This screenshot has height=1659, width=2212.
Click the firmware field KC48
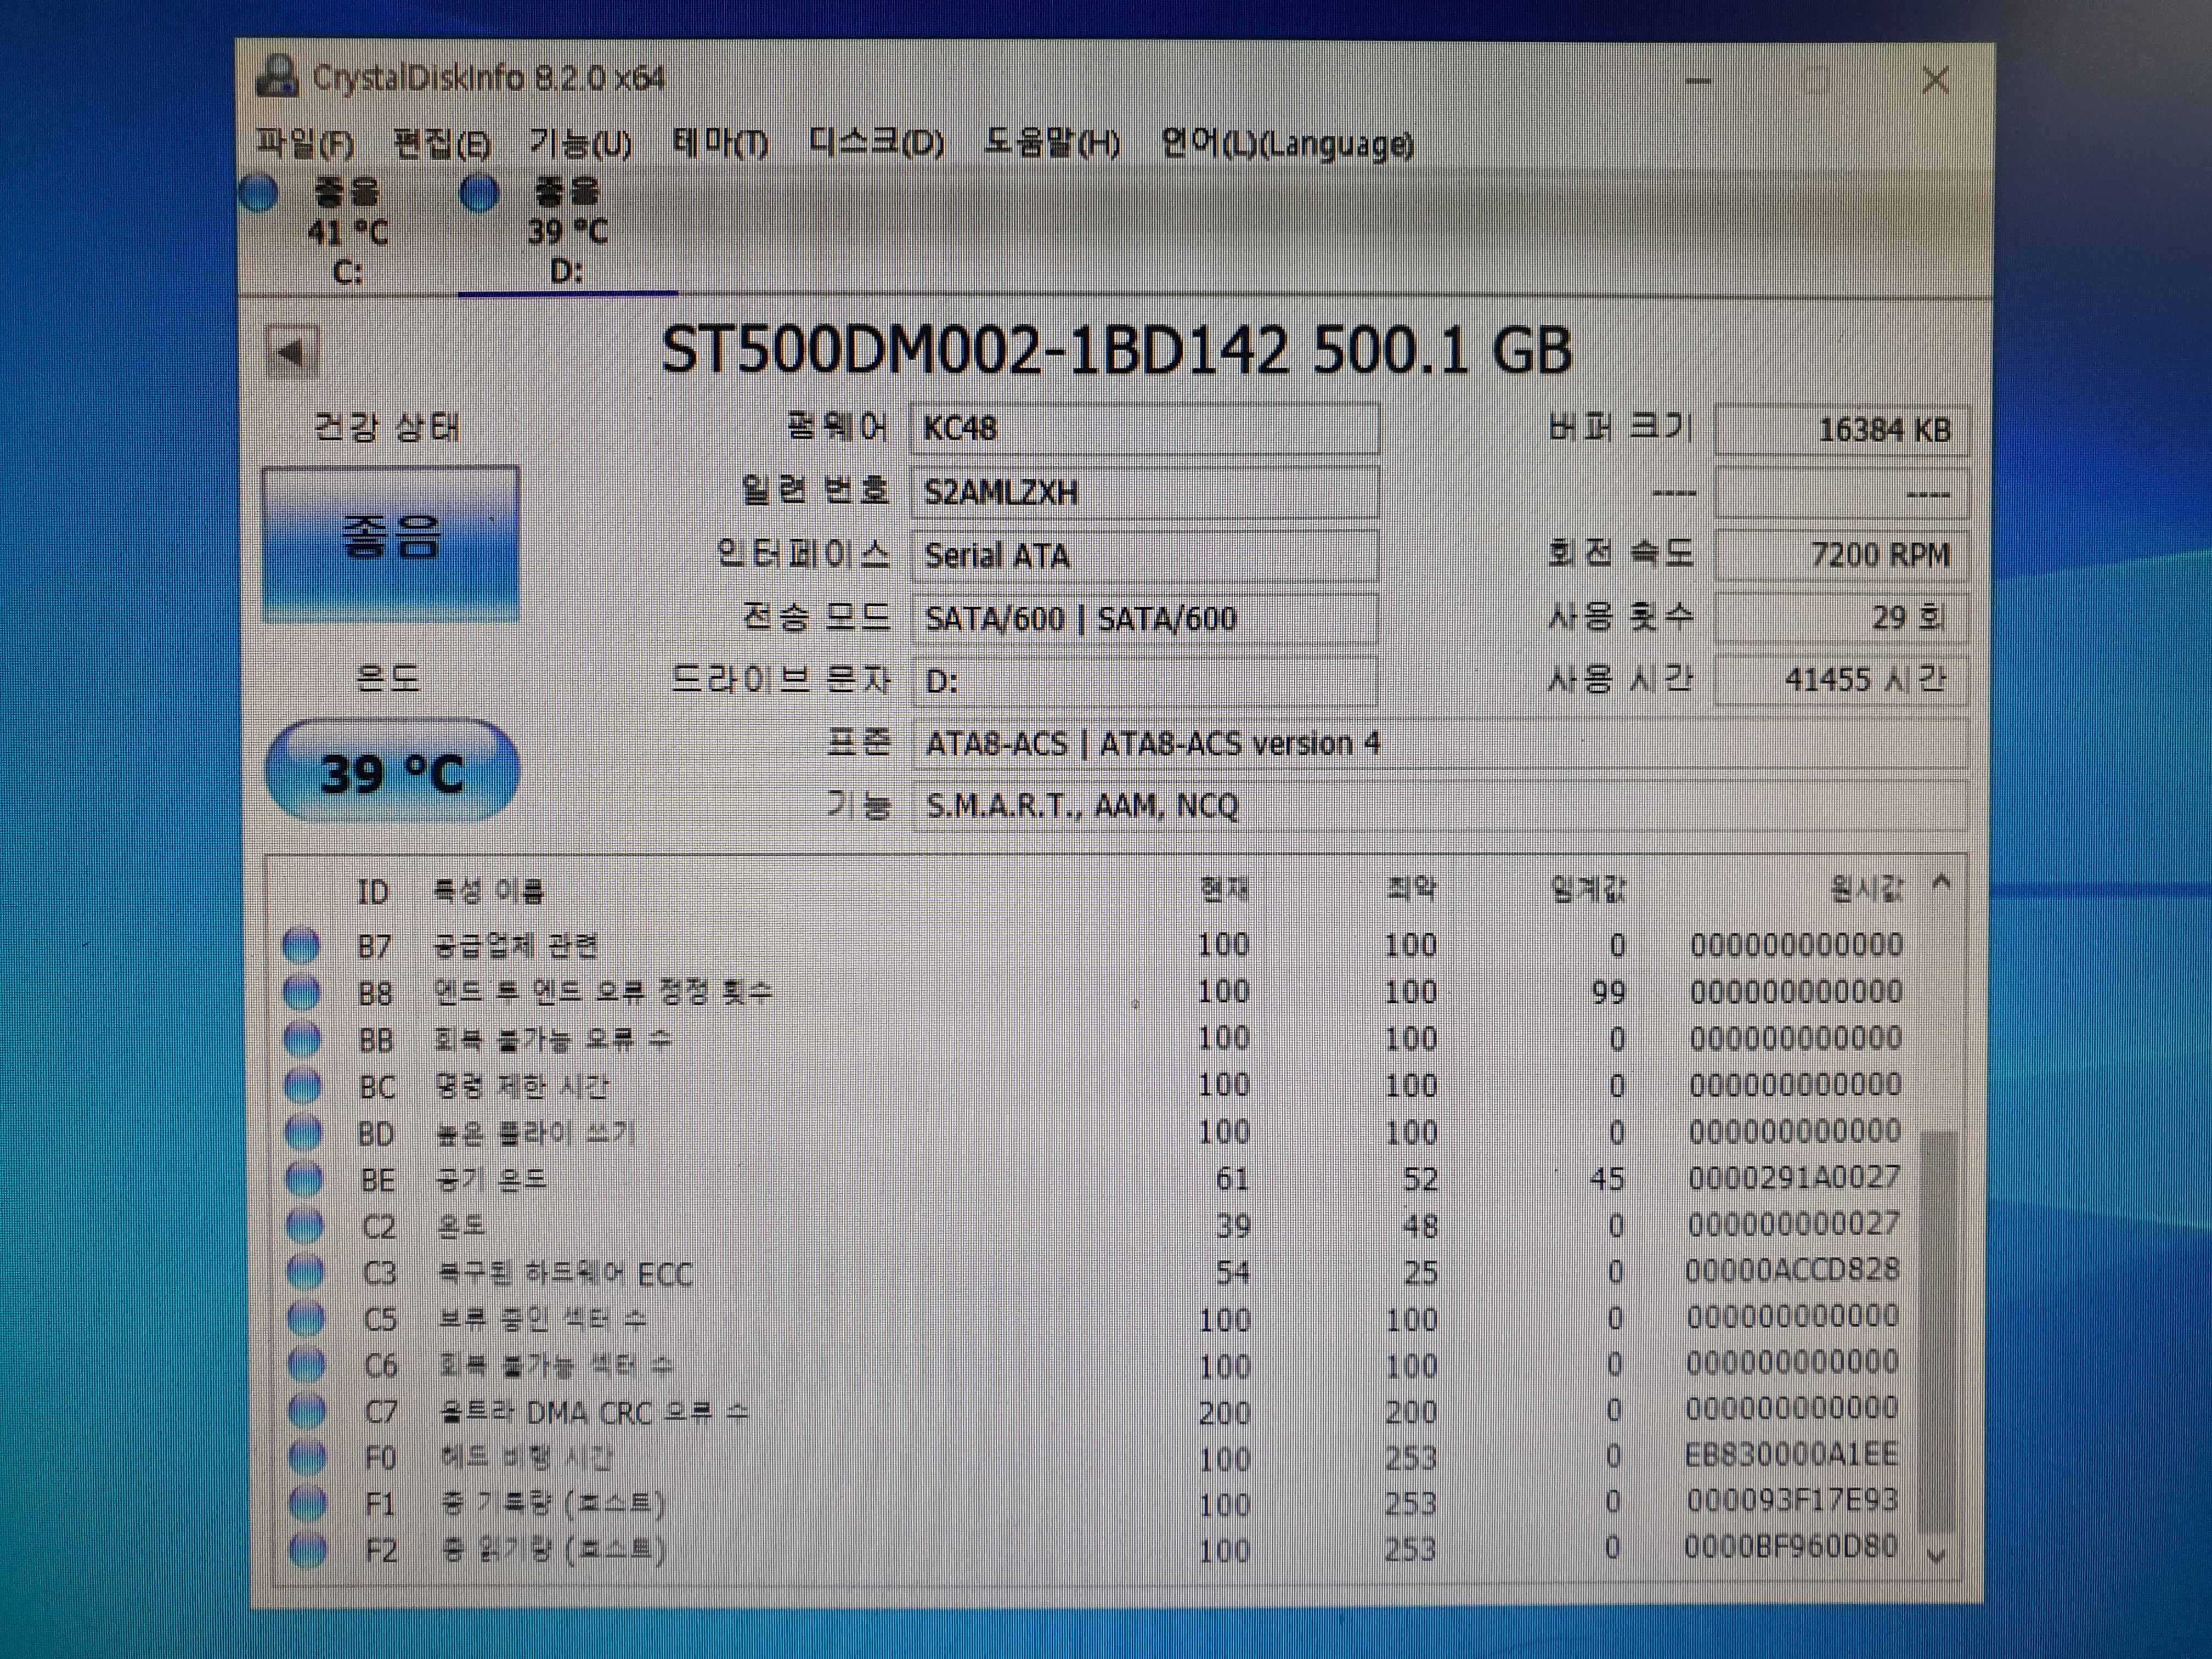click(x=1145, y=428)
